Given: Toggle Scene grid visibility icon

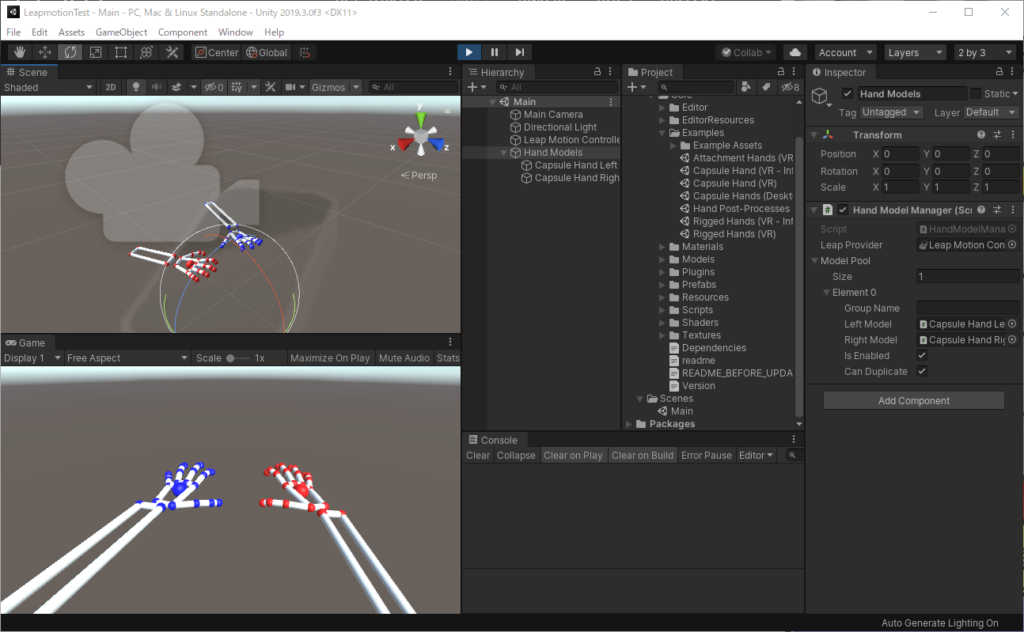Looking at the screenshot, I should pyautogui.click(x=236, y=87).
